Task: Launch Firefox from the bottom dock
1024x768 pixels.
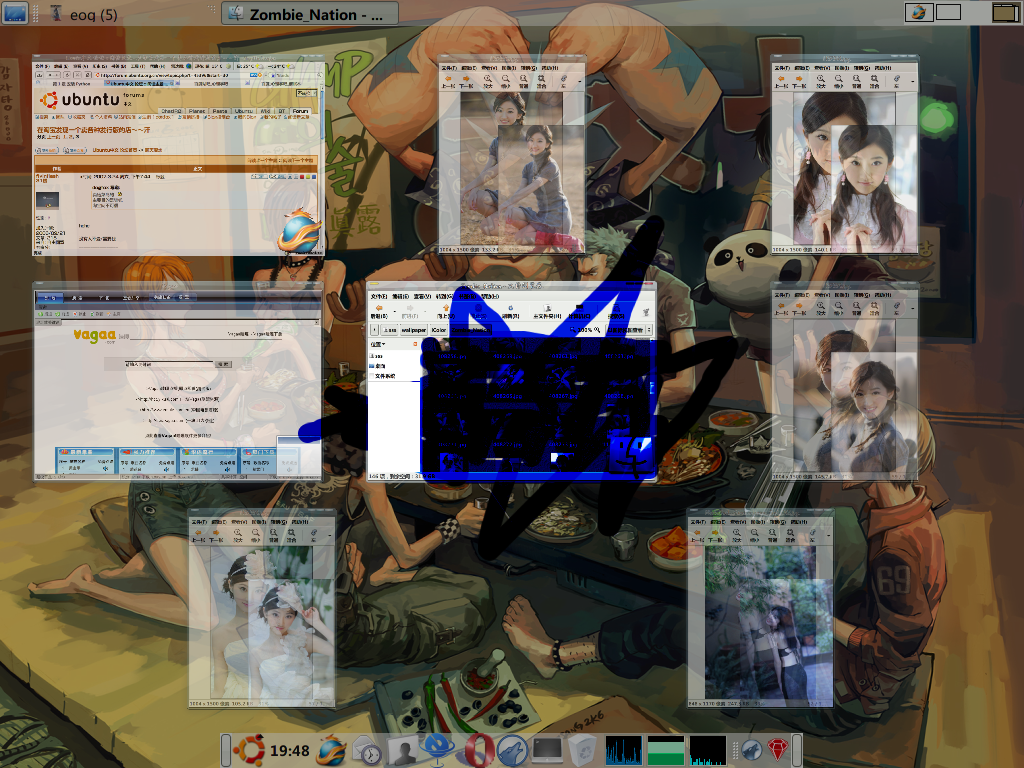Action: tap(332, 750)
